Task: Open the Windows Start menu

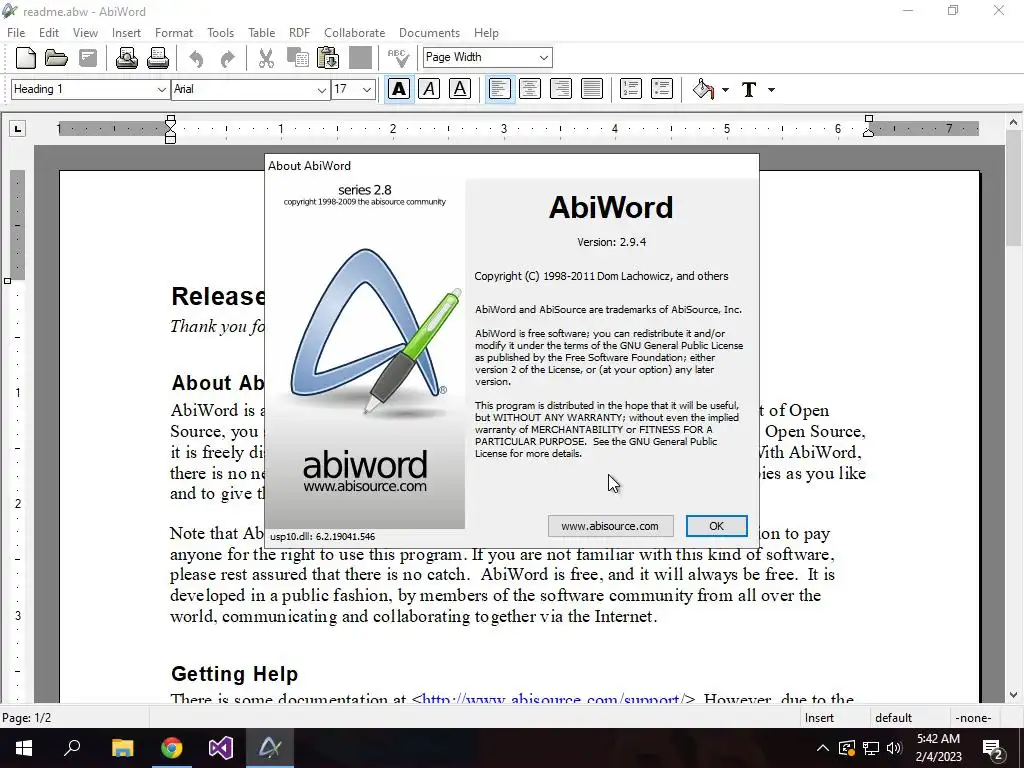Action: tap(24, 748)
